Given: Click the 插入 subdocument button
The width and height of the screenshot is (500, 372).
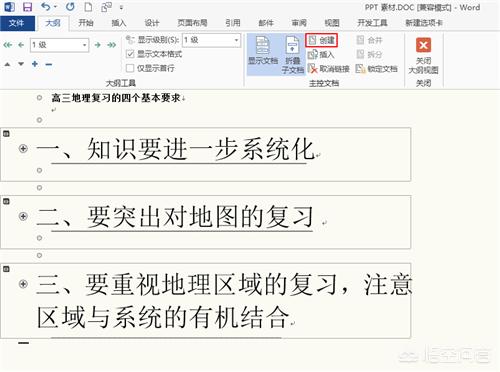Looking at the screenshot, I should 321,54.
